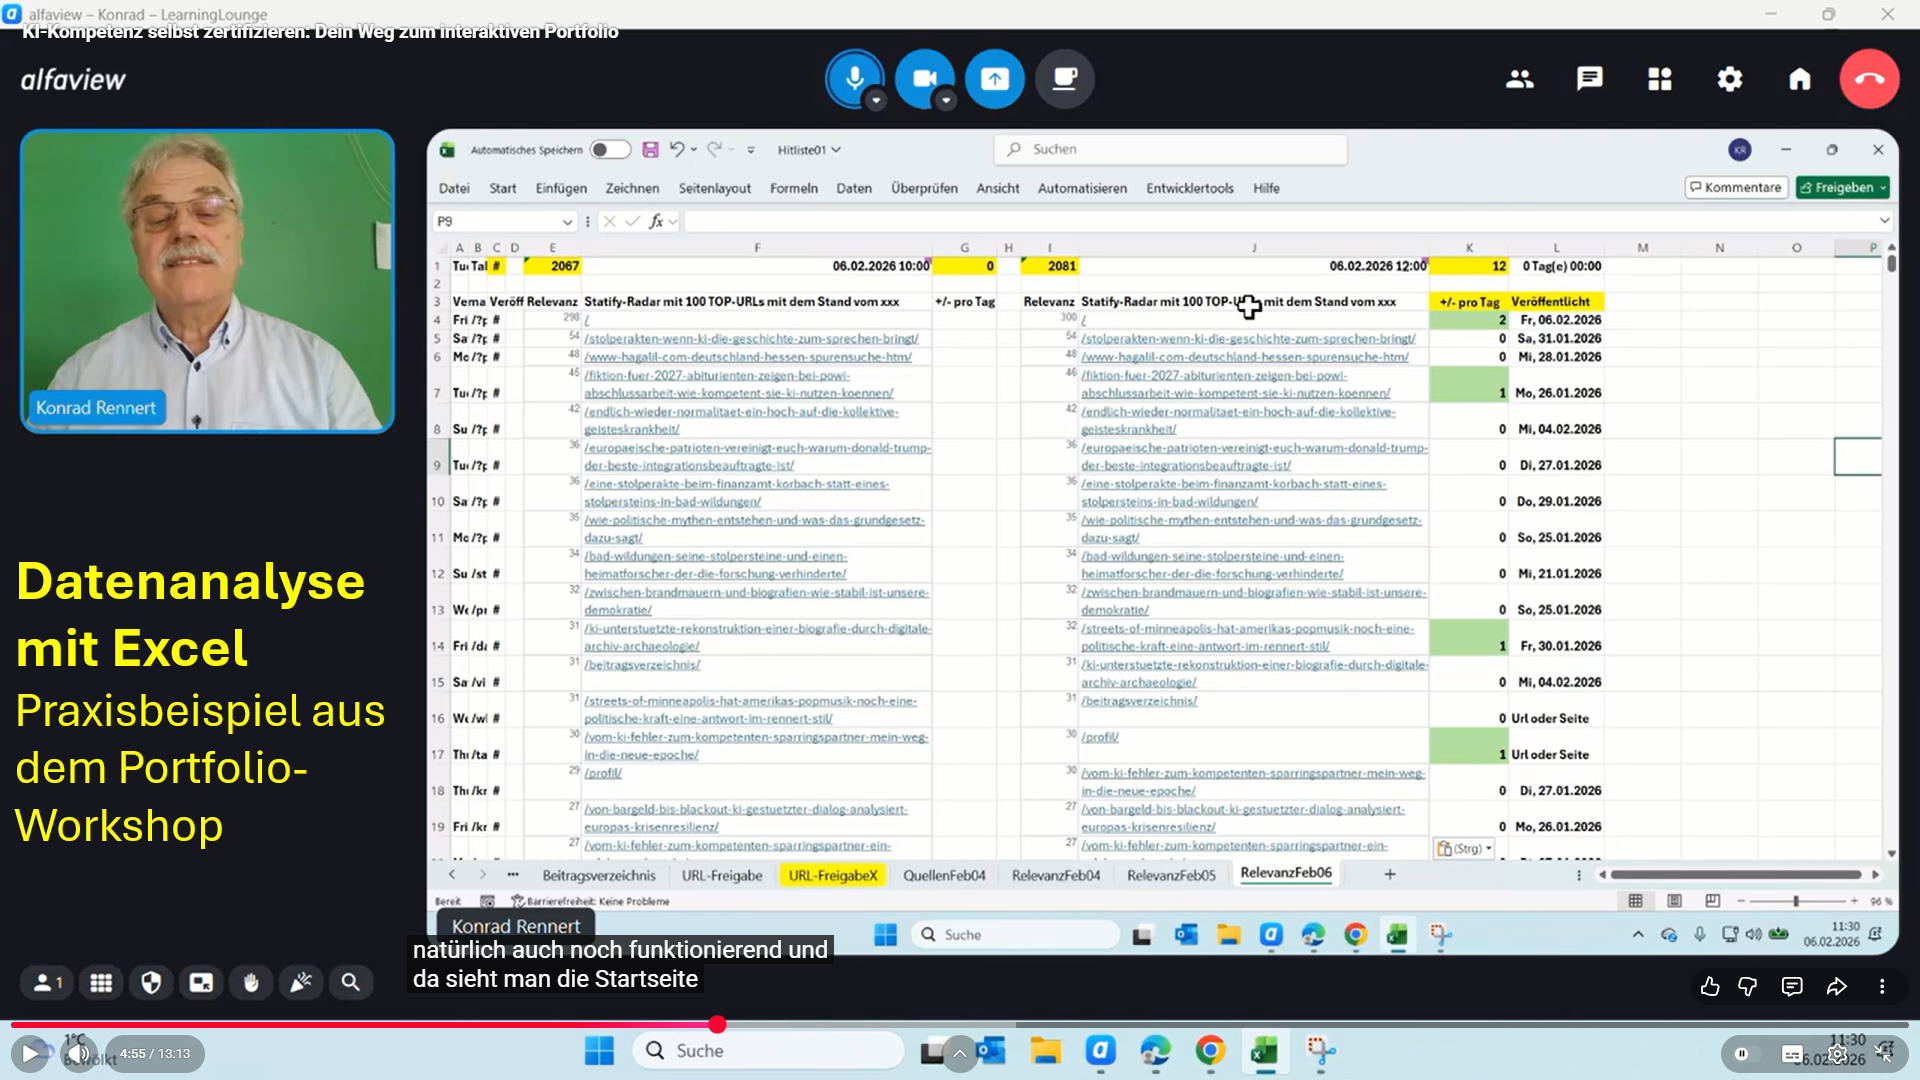The height and width of the screenshot is (1080, 1920).
Task: Toggle the alfaview camera button
Action: (924, 78)
